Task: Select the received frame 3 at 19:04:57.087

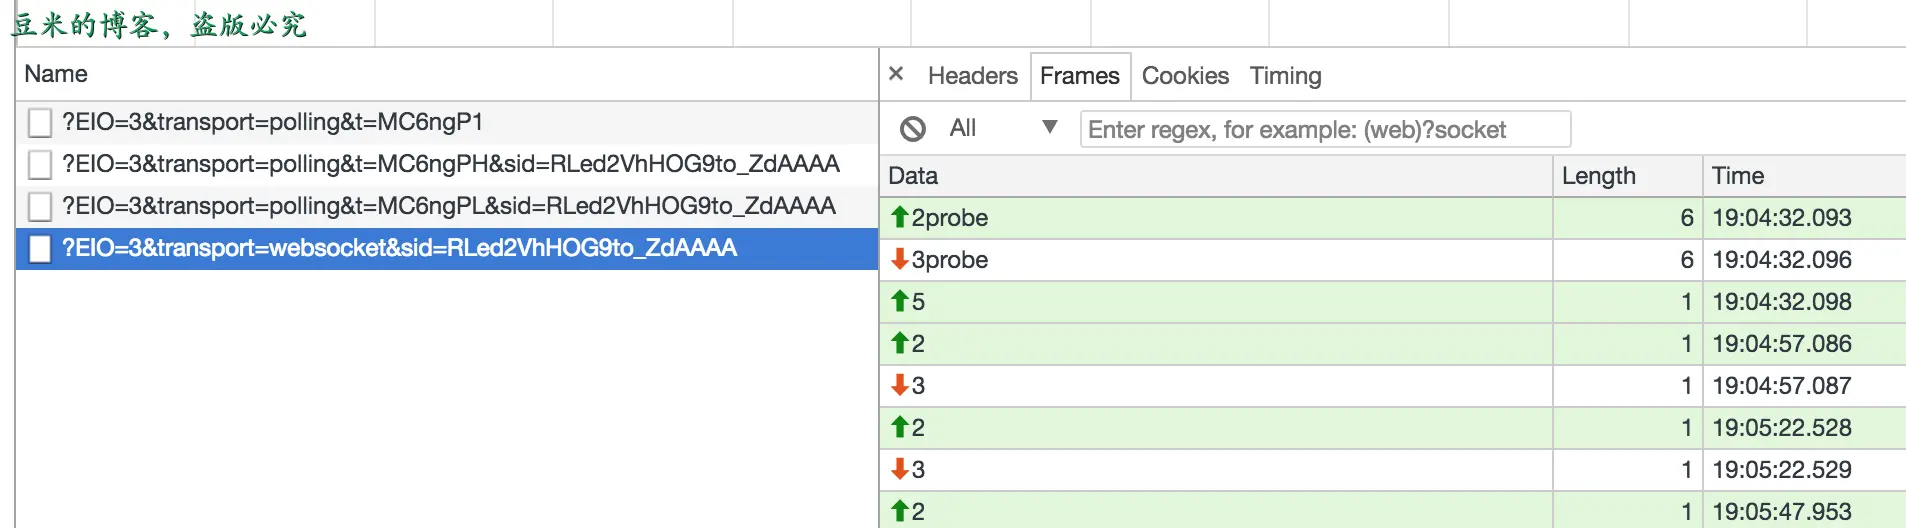Action: click(1393, 386)
